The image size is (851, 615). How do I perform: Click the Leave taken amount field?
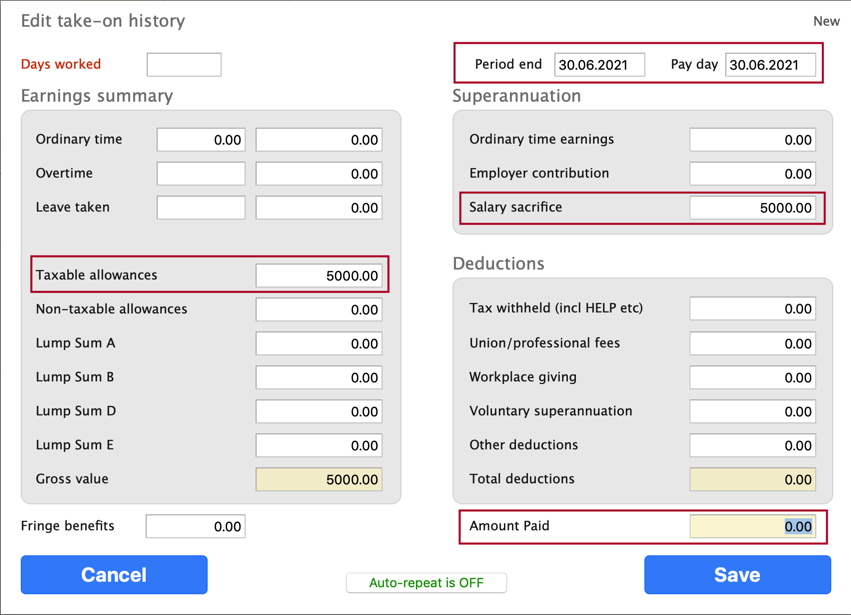pos(319,207)
